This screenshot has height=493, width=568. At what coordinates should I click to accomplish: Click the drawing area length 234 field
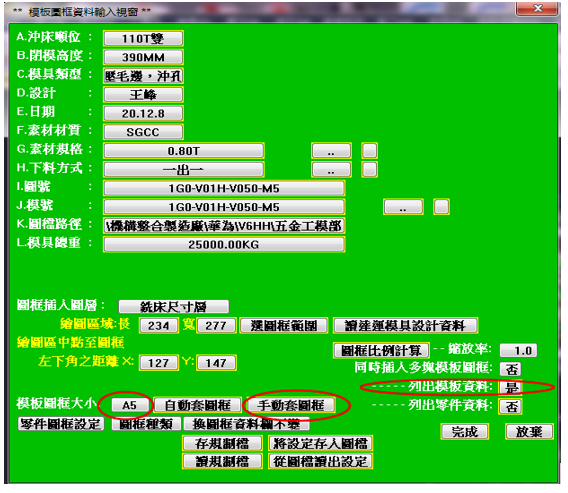[159, 326]
